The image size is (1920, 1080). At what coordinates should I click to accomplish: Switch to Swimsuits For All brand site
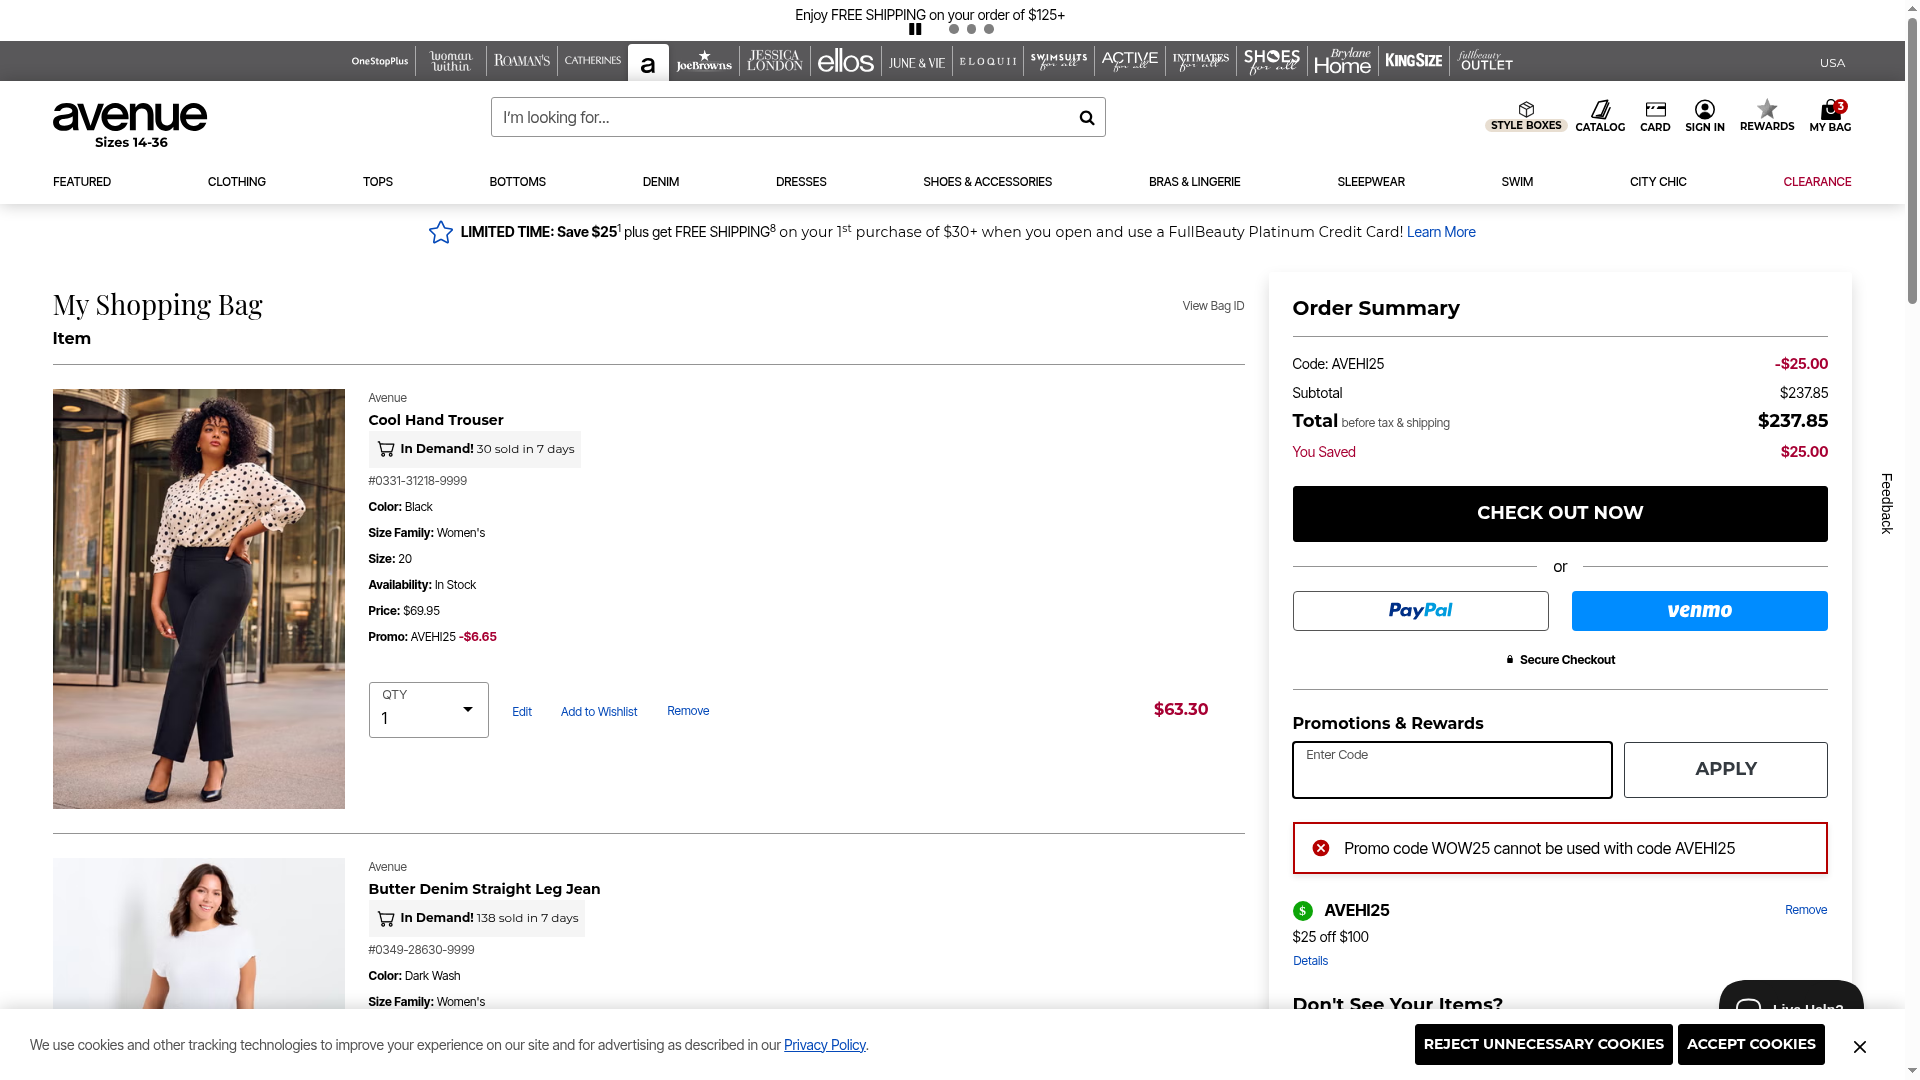(1059, 61)
